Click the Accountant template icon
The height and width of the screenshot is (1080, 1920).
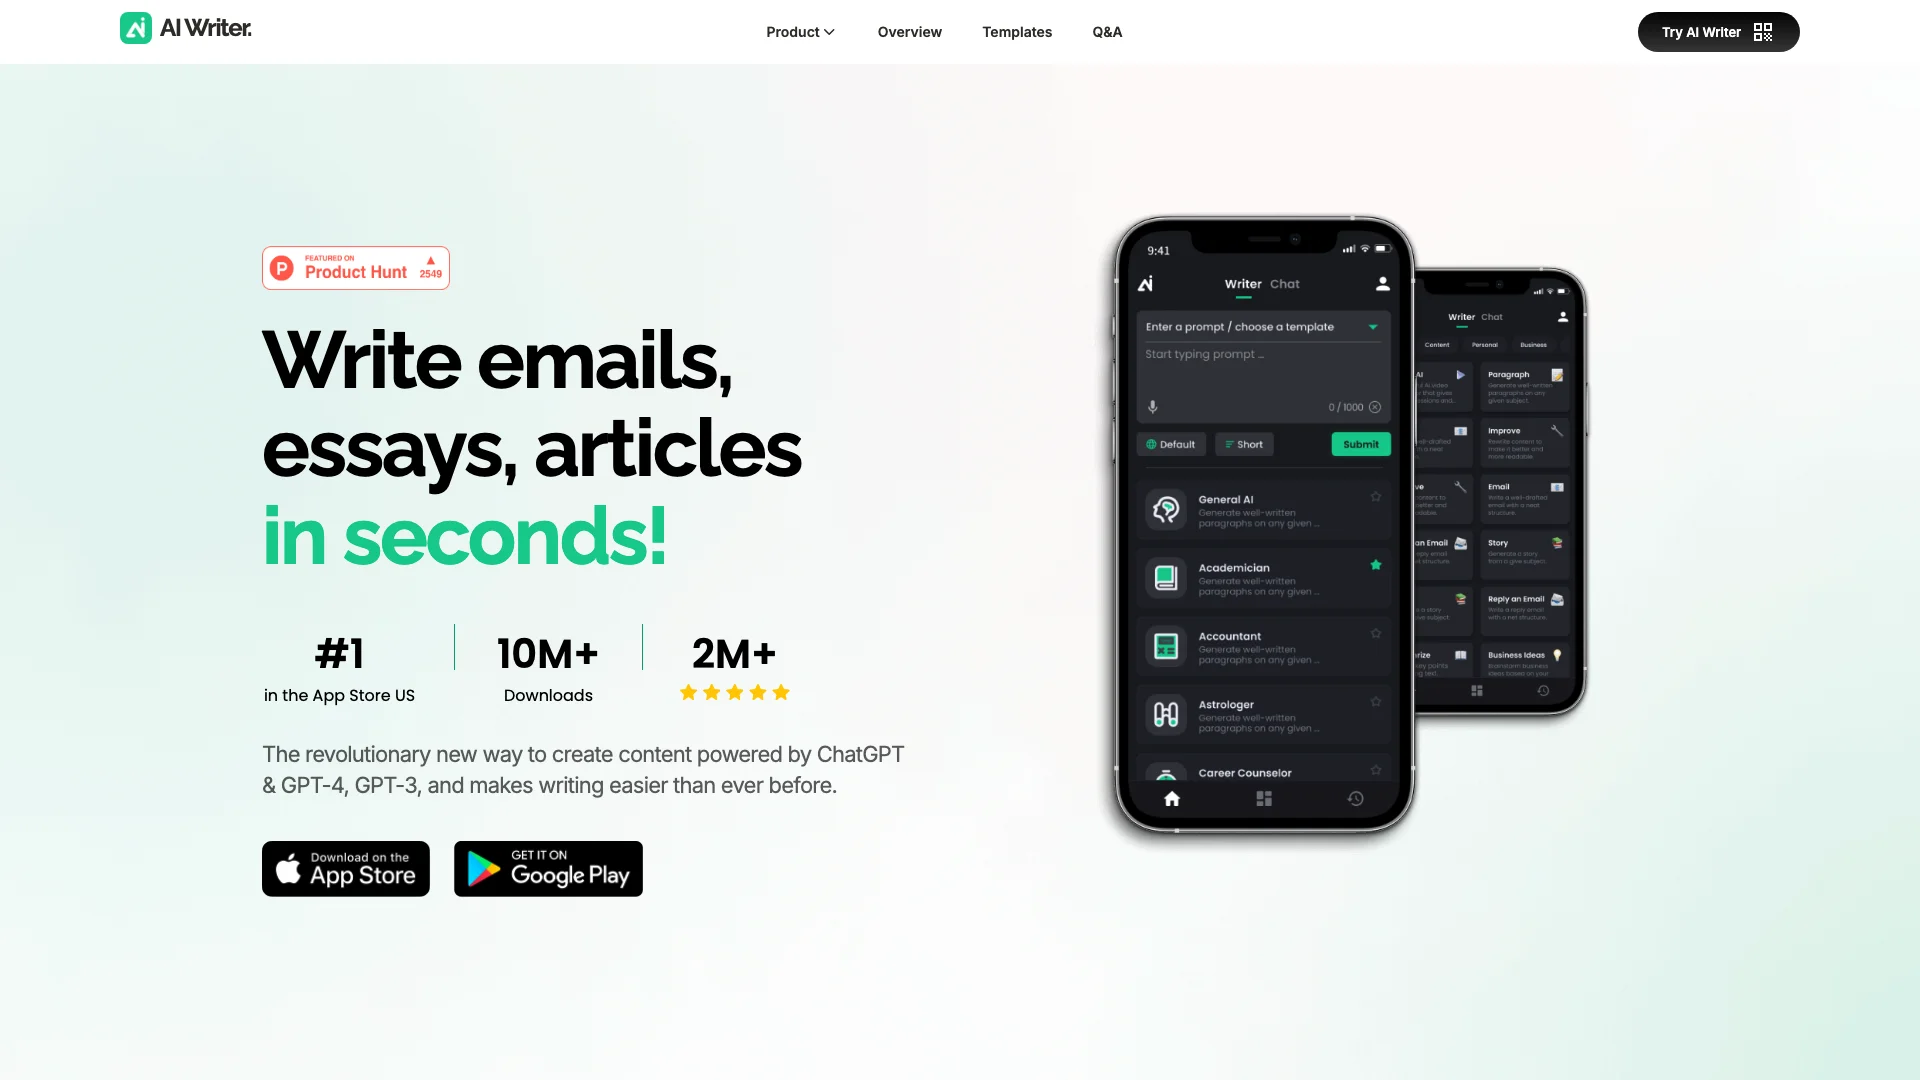(x=1164, y=647)
